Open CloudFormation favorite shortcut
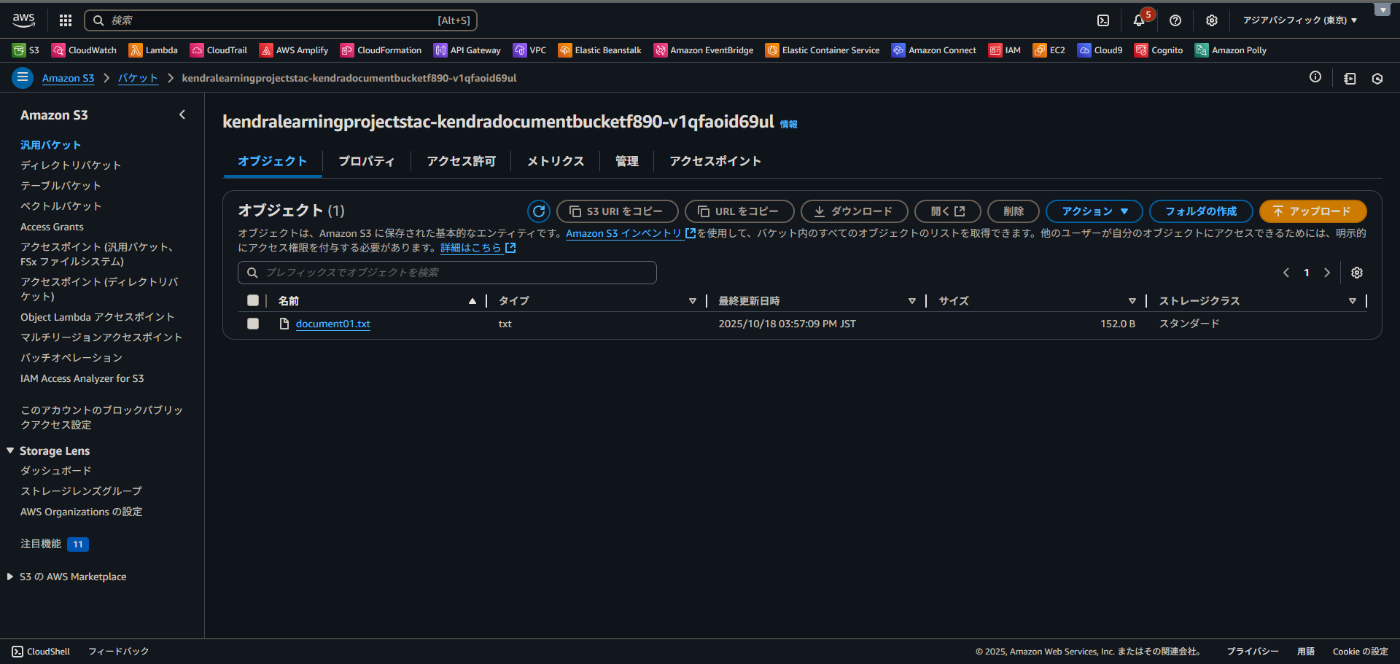The height and width of the screenshot is (664, 1400). click(381, 50)
